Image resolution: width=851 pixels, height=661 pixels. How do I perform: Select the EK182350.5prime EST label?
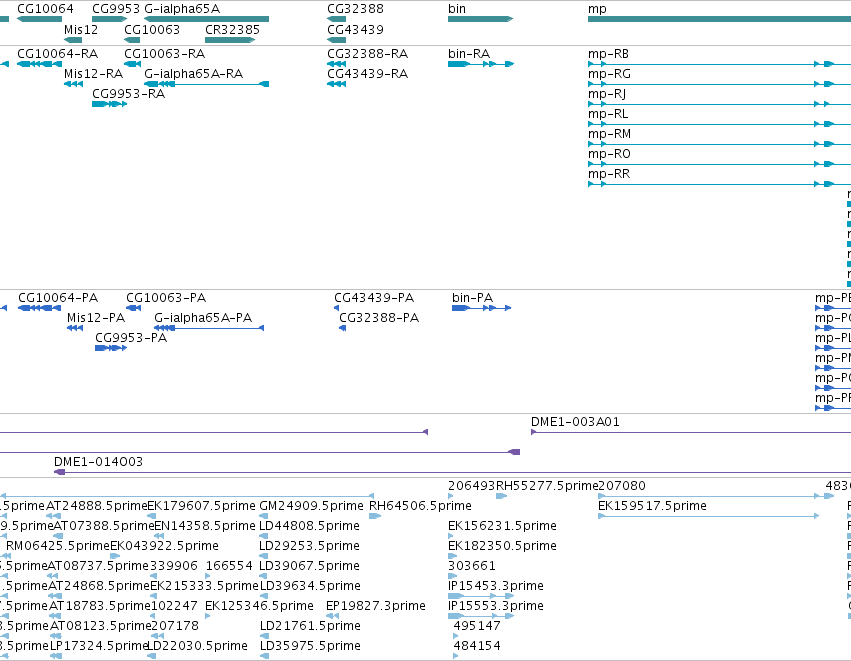(x=503, y=546)
